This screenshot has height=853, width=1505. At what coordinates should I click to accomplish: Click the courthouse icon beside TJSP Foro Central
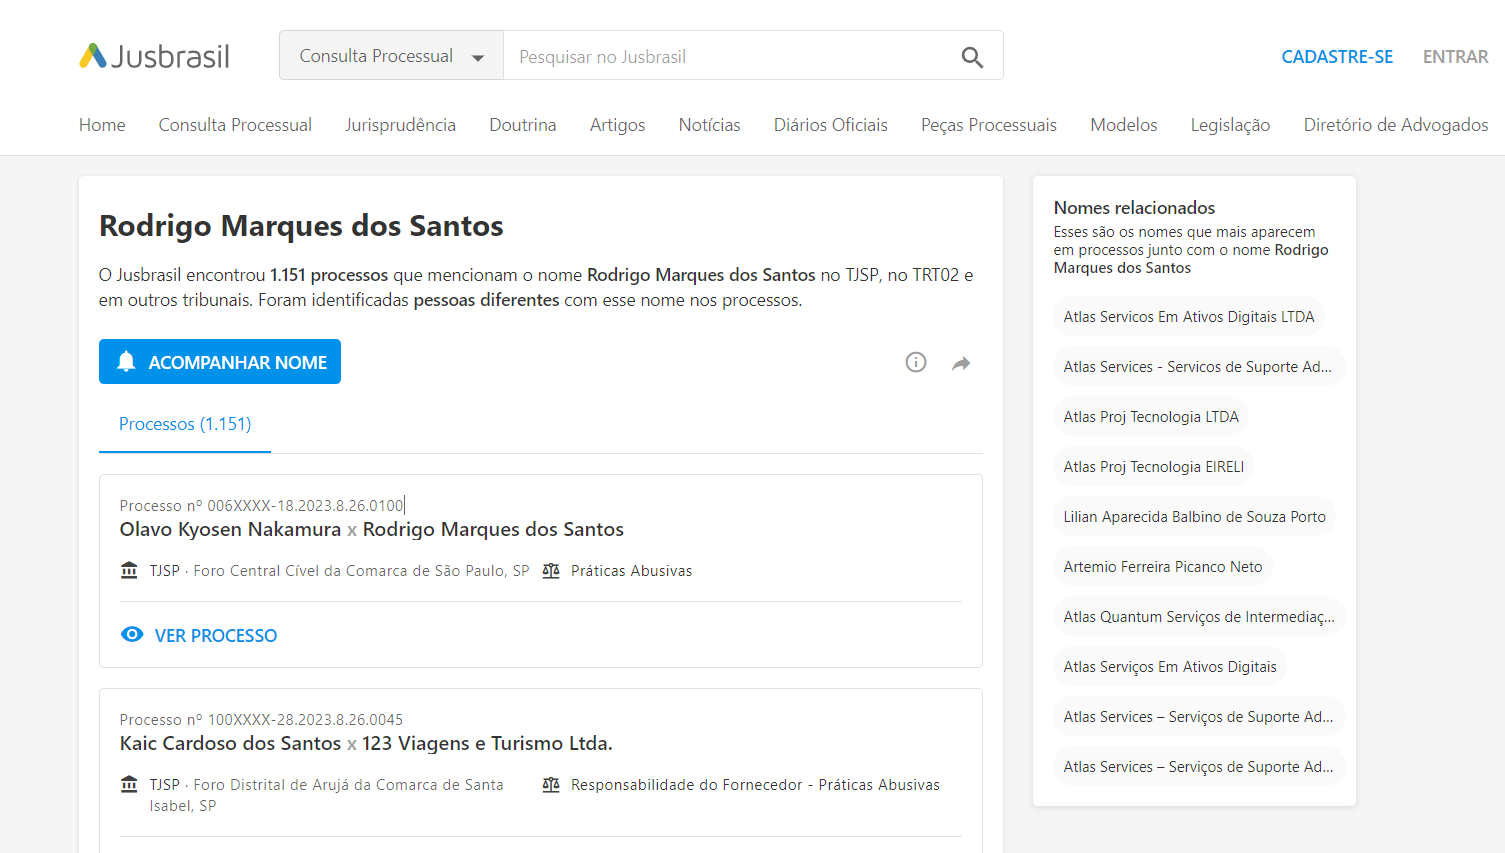[x=129, y=571]
